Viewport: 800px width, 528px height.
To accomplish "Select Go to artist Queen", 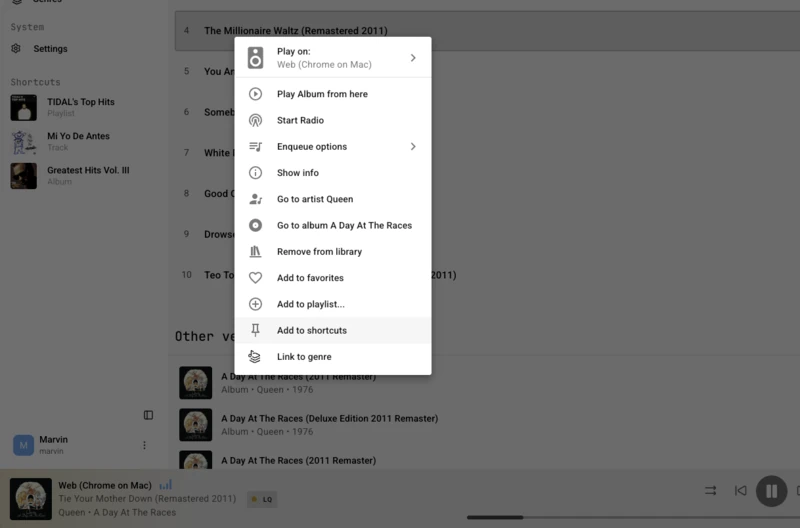I will coord(333,199).
